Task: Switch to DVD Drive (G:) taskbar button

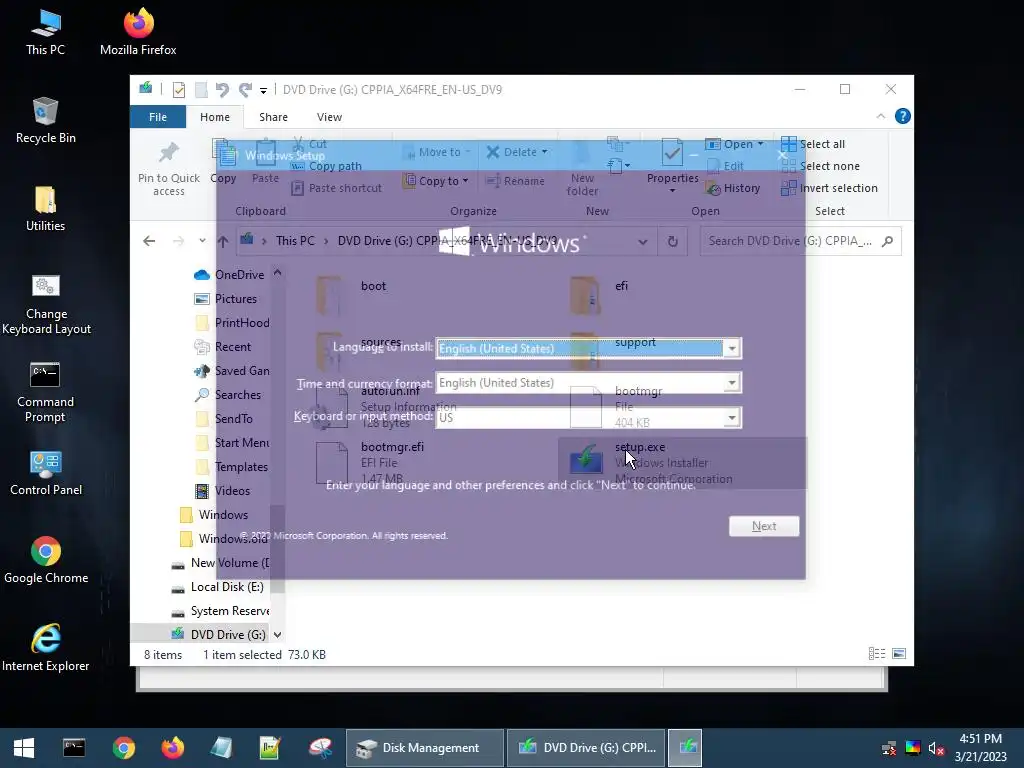Action: pos(586,748)
